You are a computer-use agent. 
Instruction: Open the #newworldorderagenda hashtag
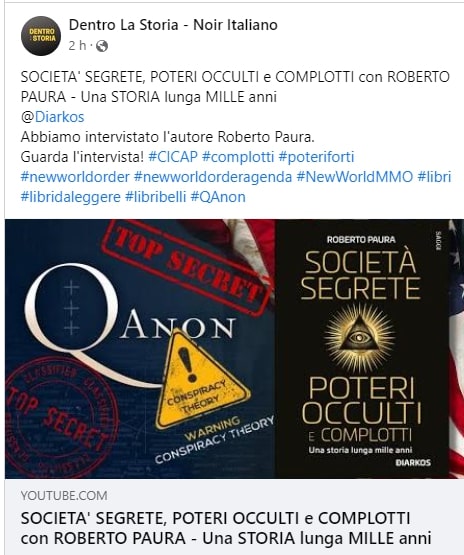(213, 177)
